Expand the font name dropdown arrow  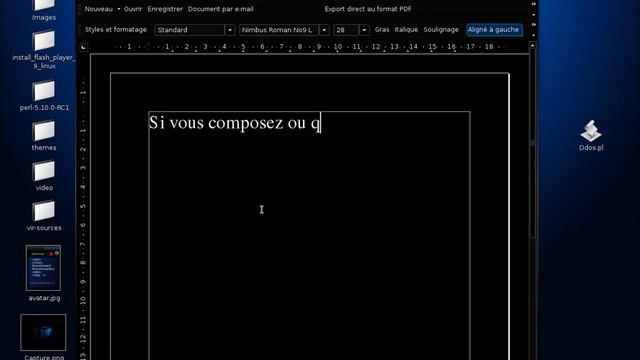click(324, 30)
